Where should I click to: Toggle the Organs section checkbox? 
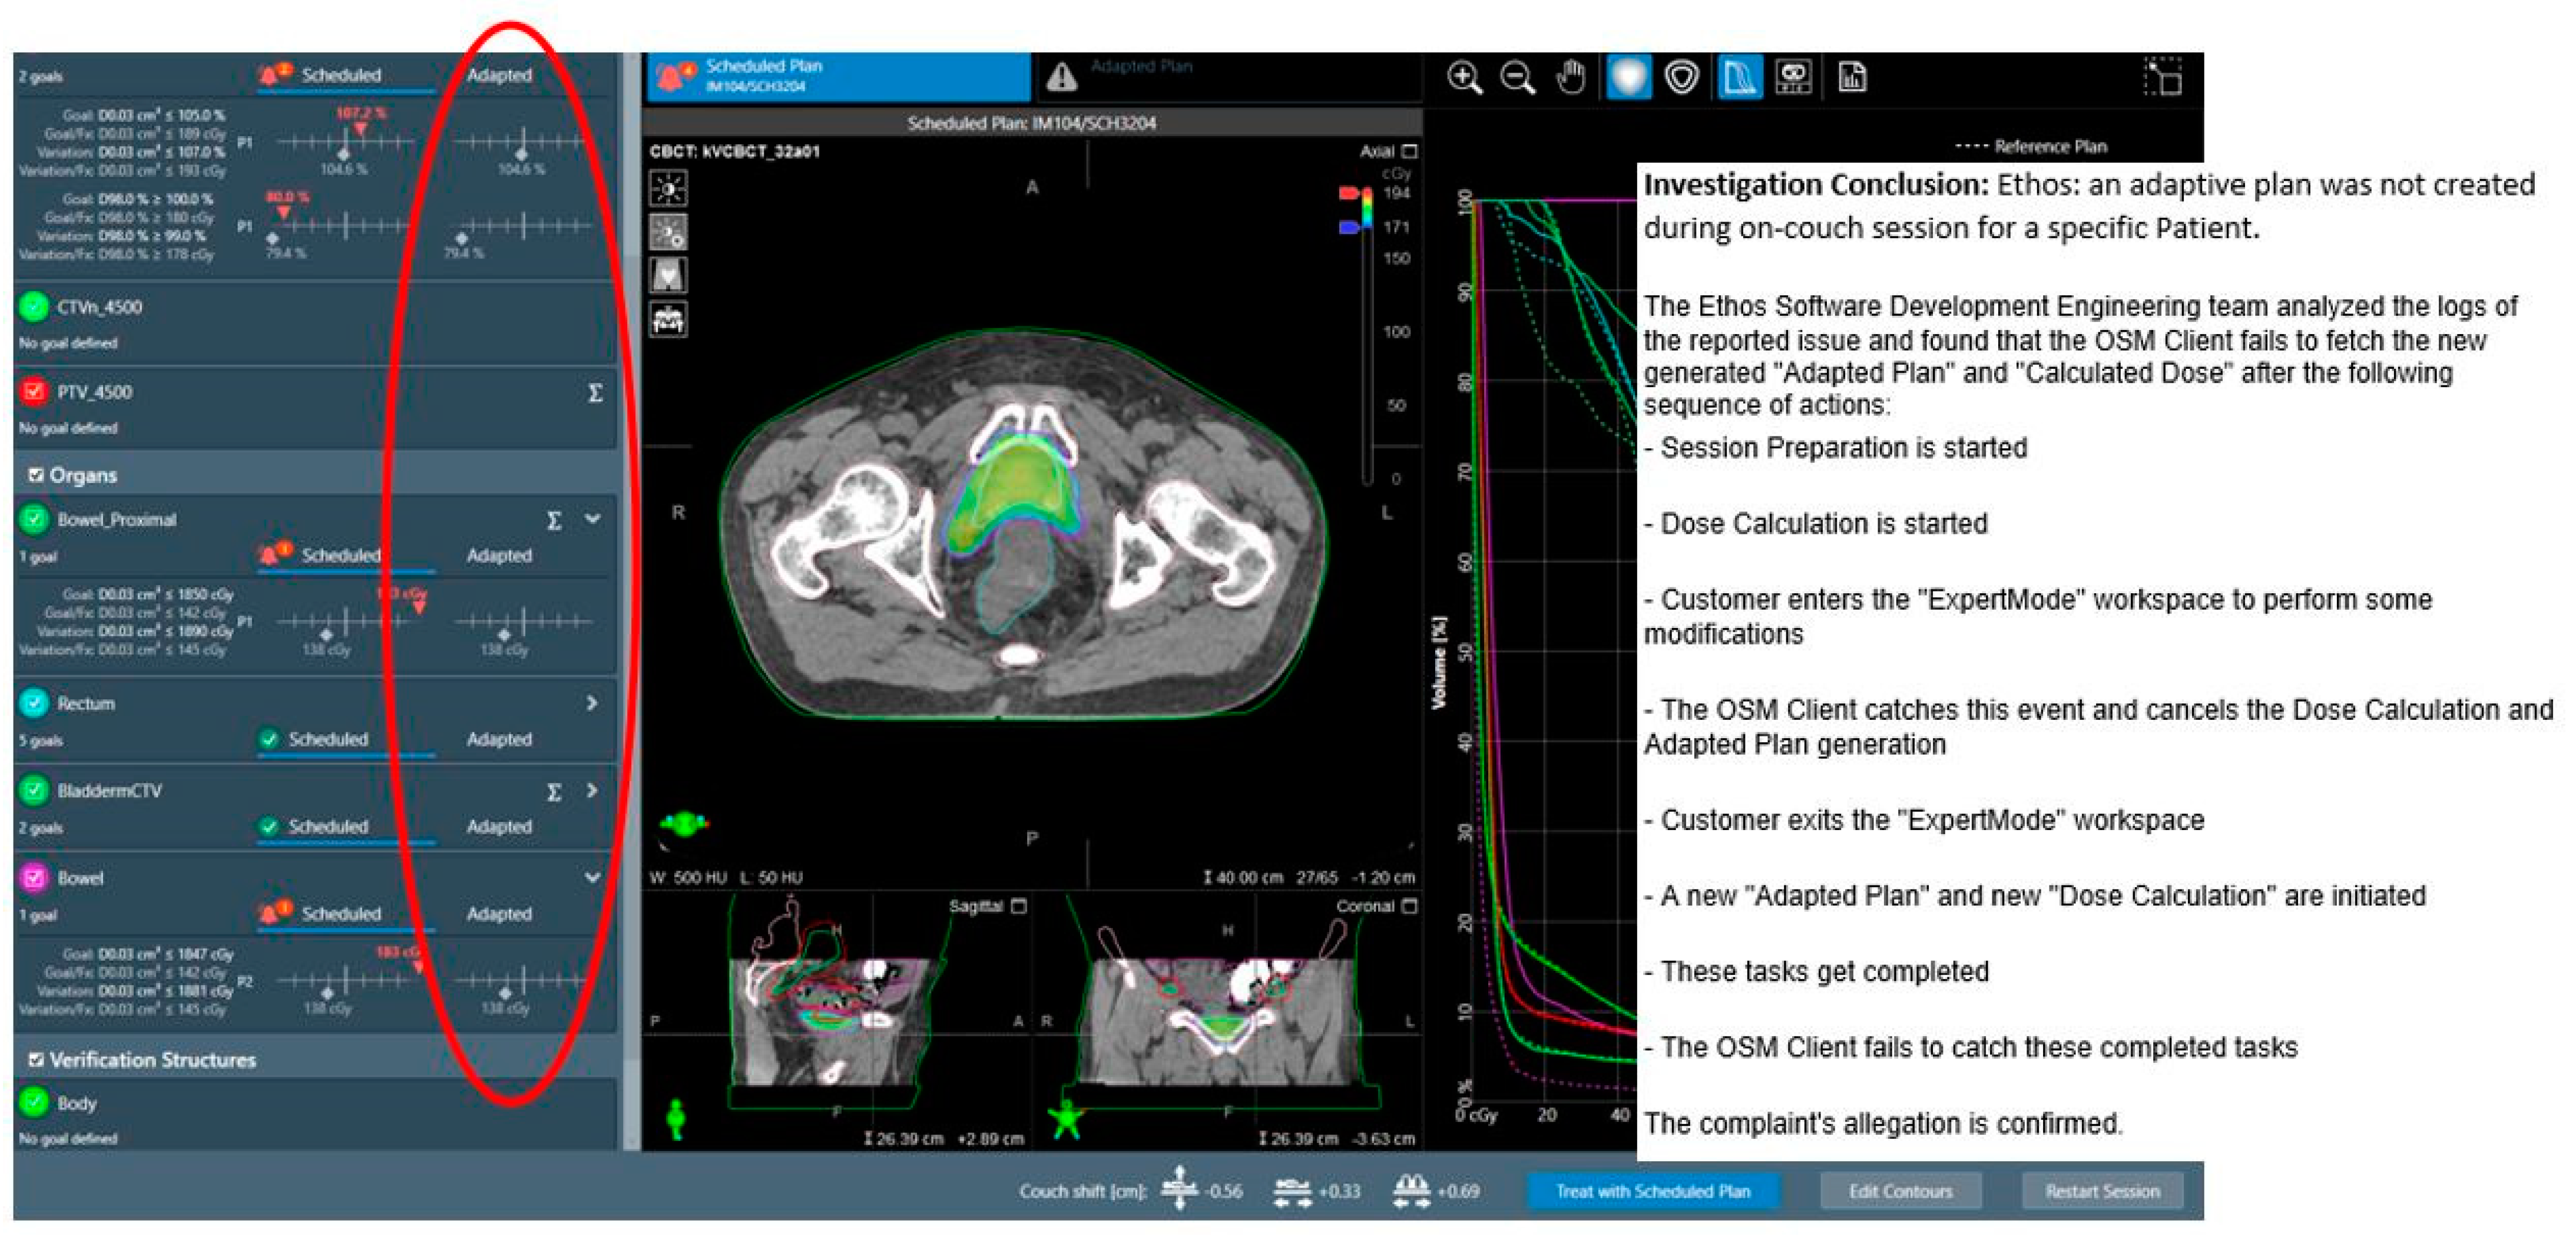pyautogui.click(x=36, y=475)
